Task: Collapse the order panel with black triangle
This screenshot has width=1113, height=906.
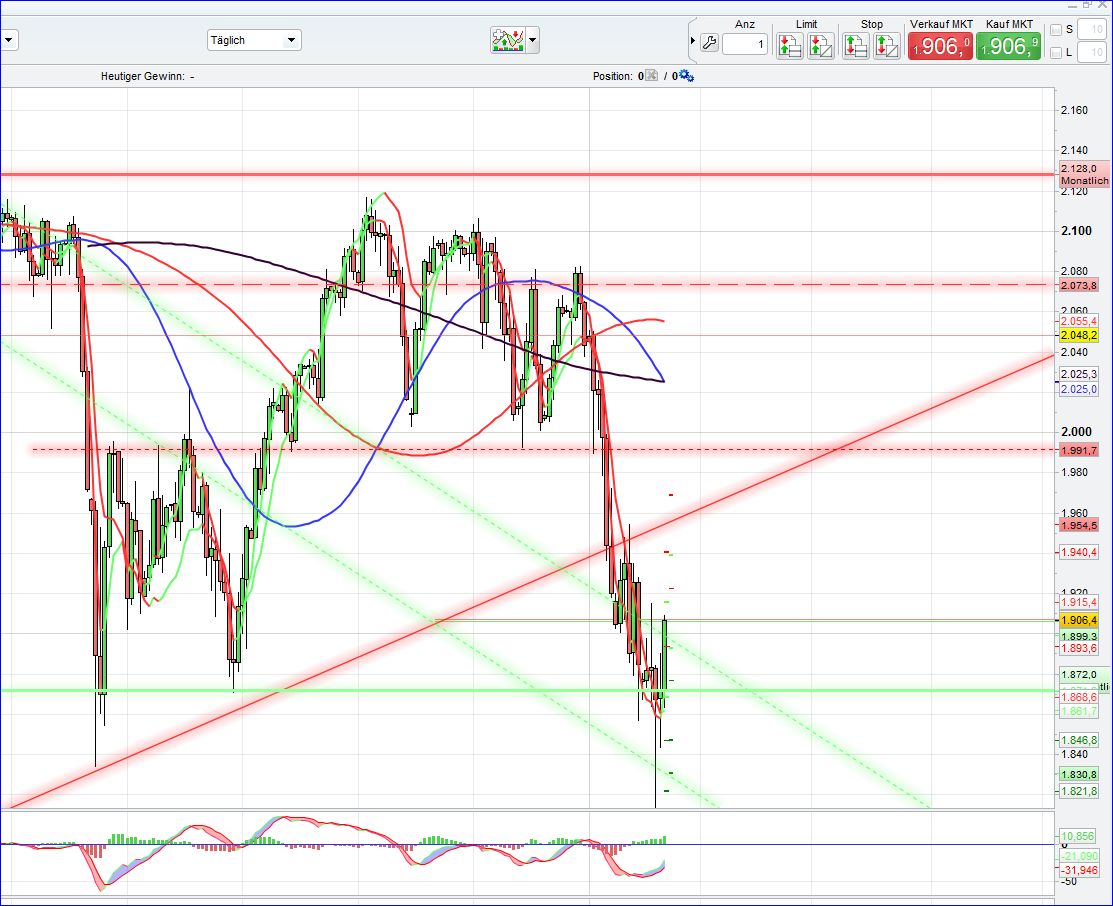Action: point(693,41)
